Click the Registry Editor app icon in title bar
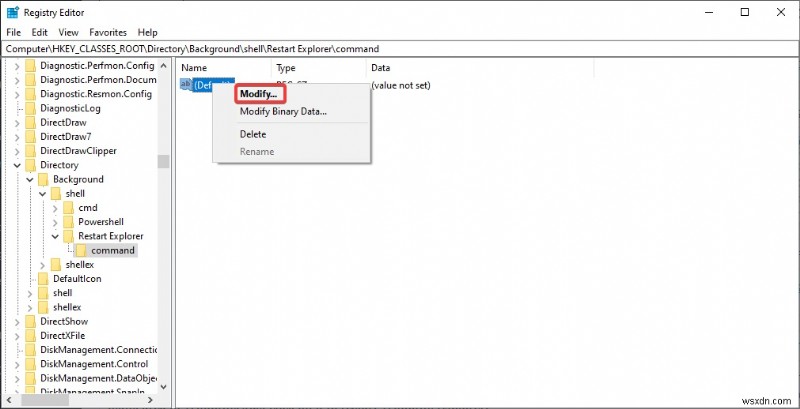This screenshot has height=409, width=800. click(13, 12)
